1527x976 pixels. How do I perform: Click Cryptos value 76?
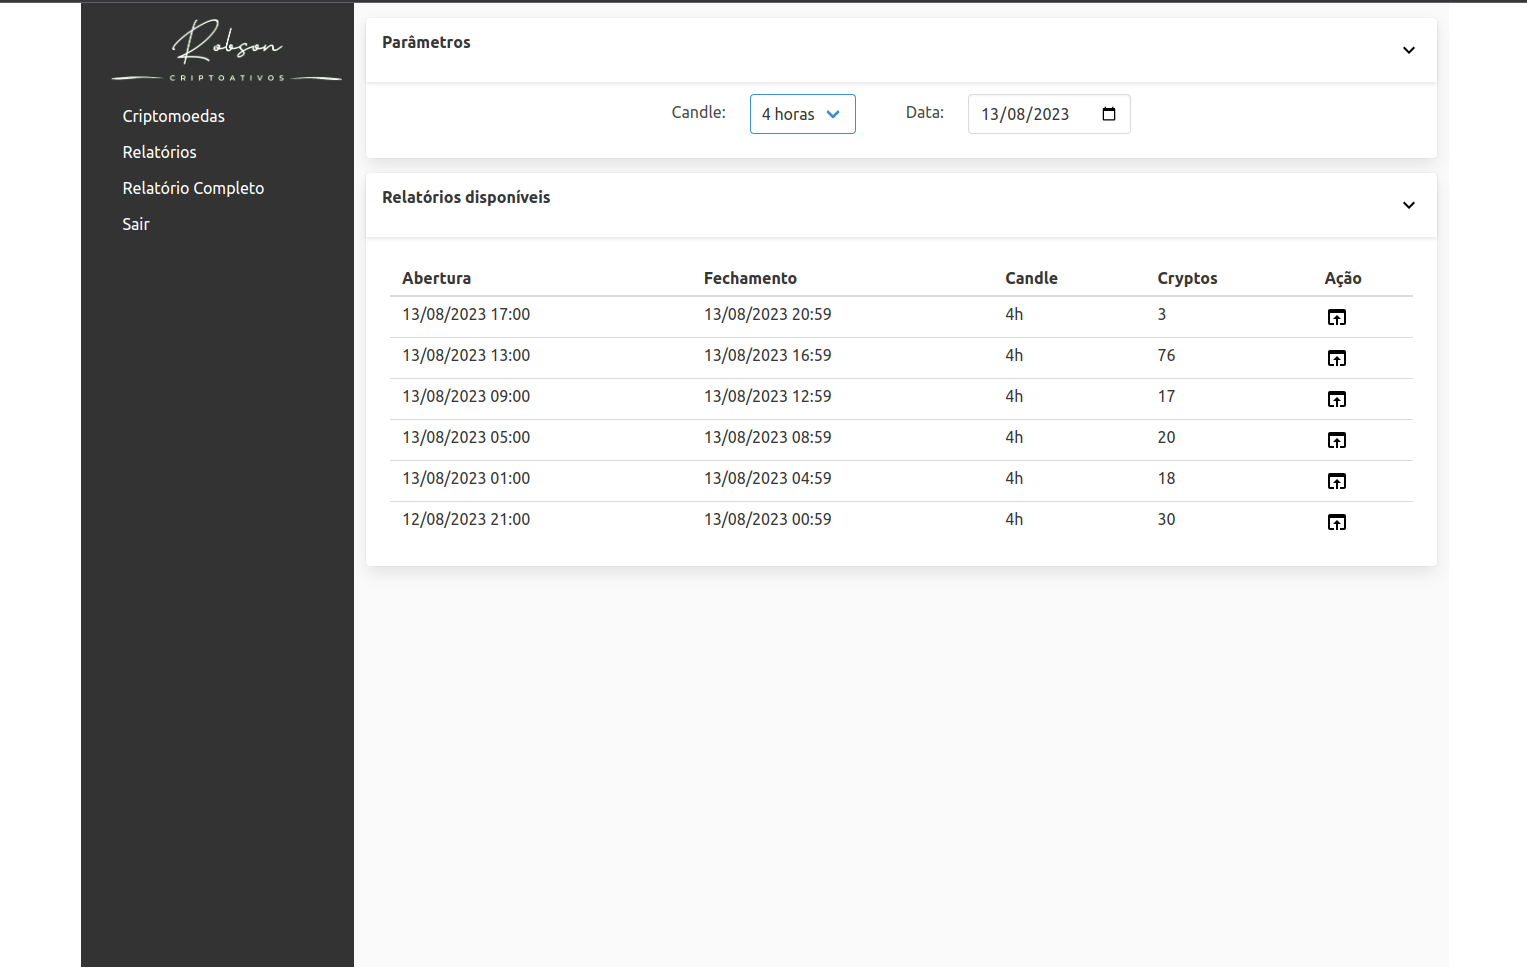(1166, 355)
